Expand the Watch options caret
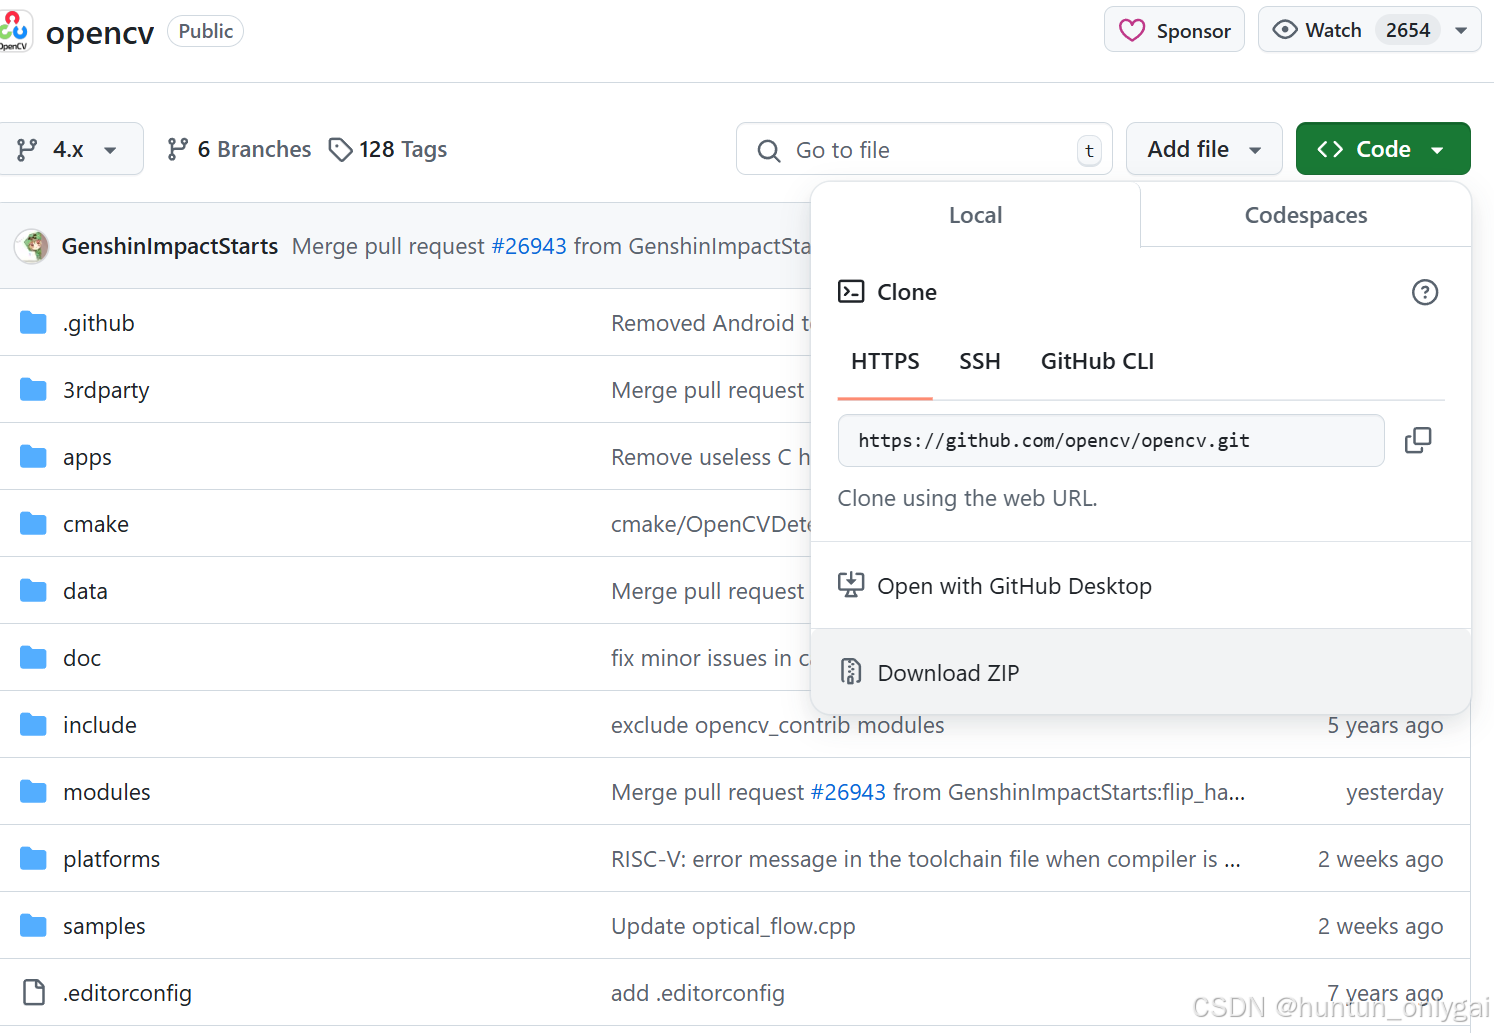1494x1033 pixels. coord(1461,30)
